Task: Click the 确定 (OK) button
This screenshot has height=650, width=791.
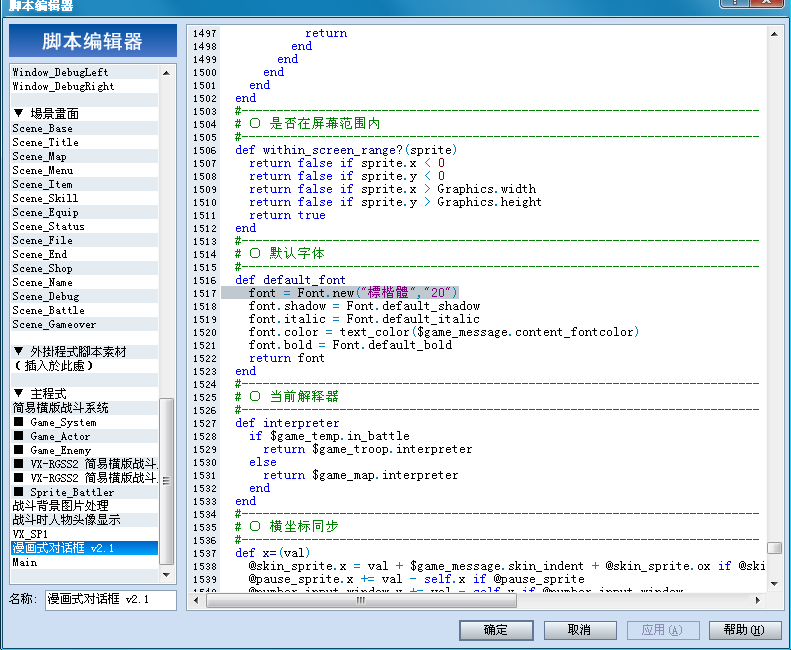Action: [496, 630]
